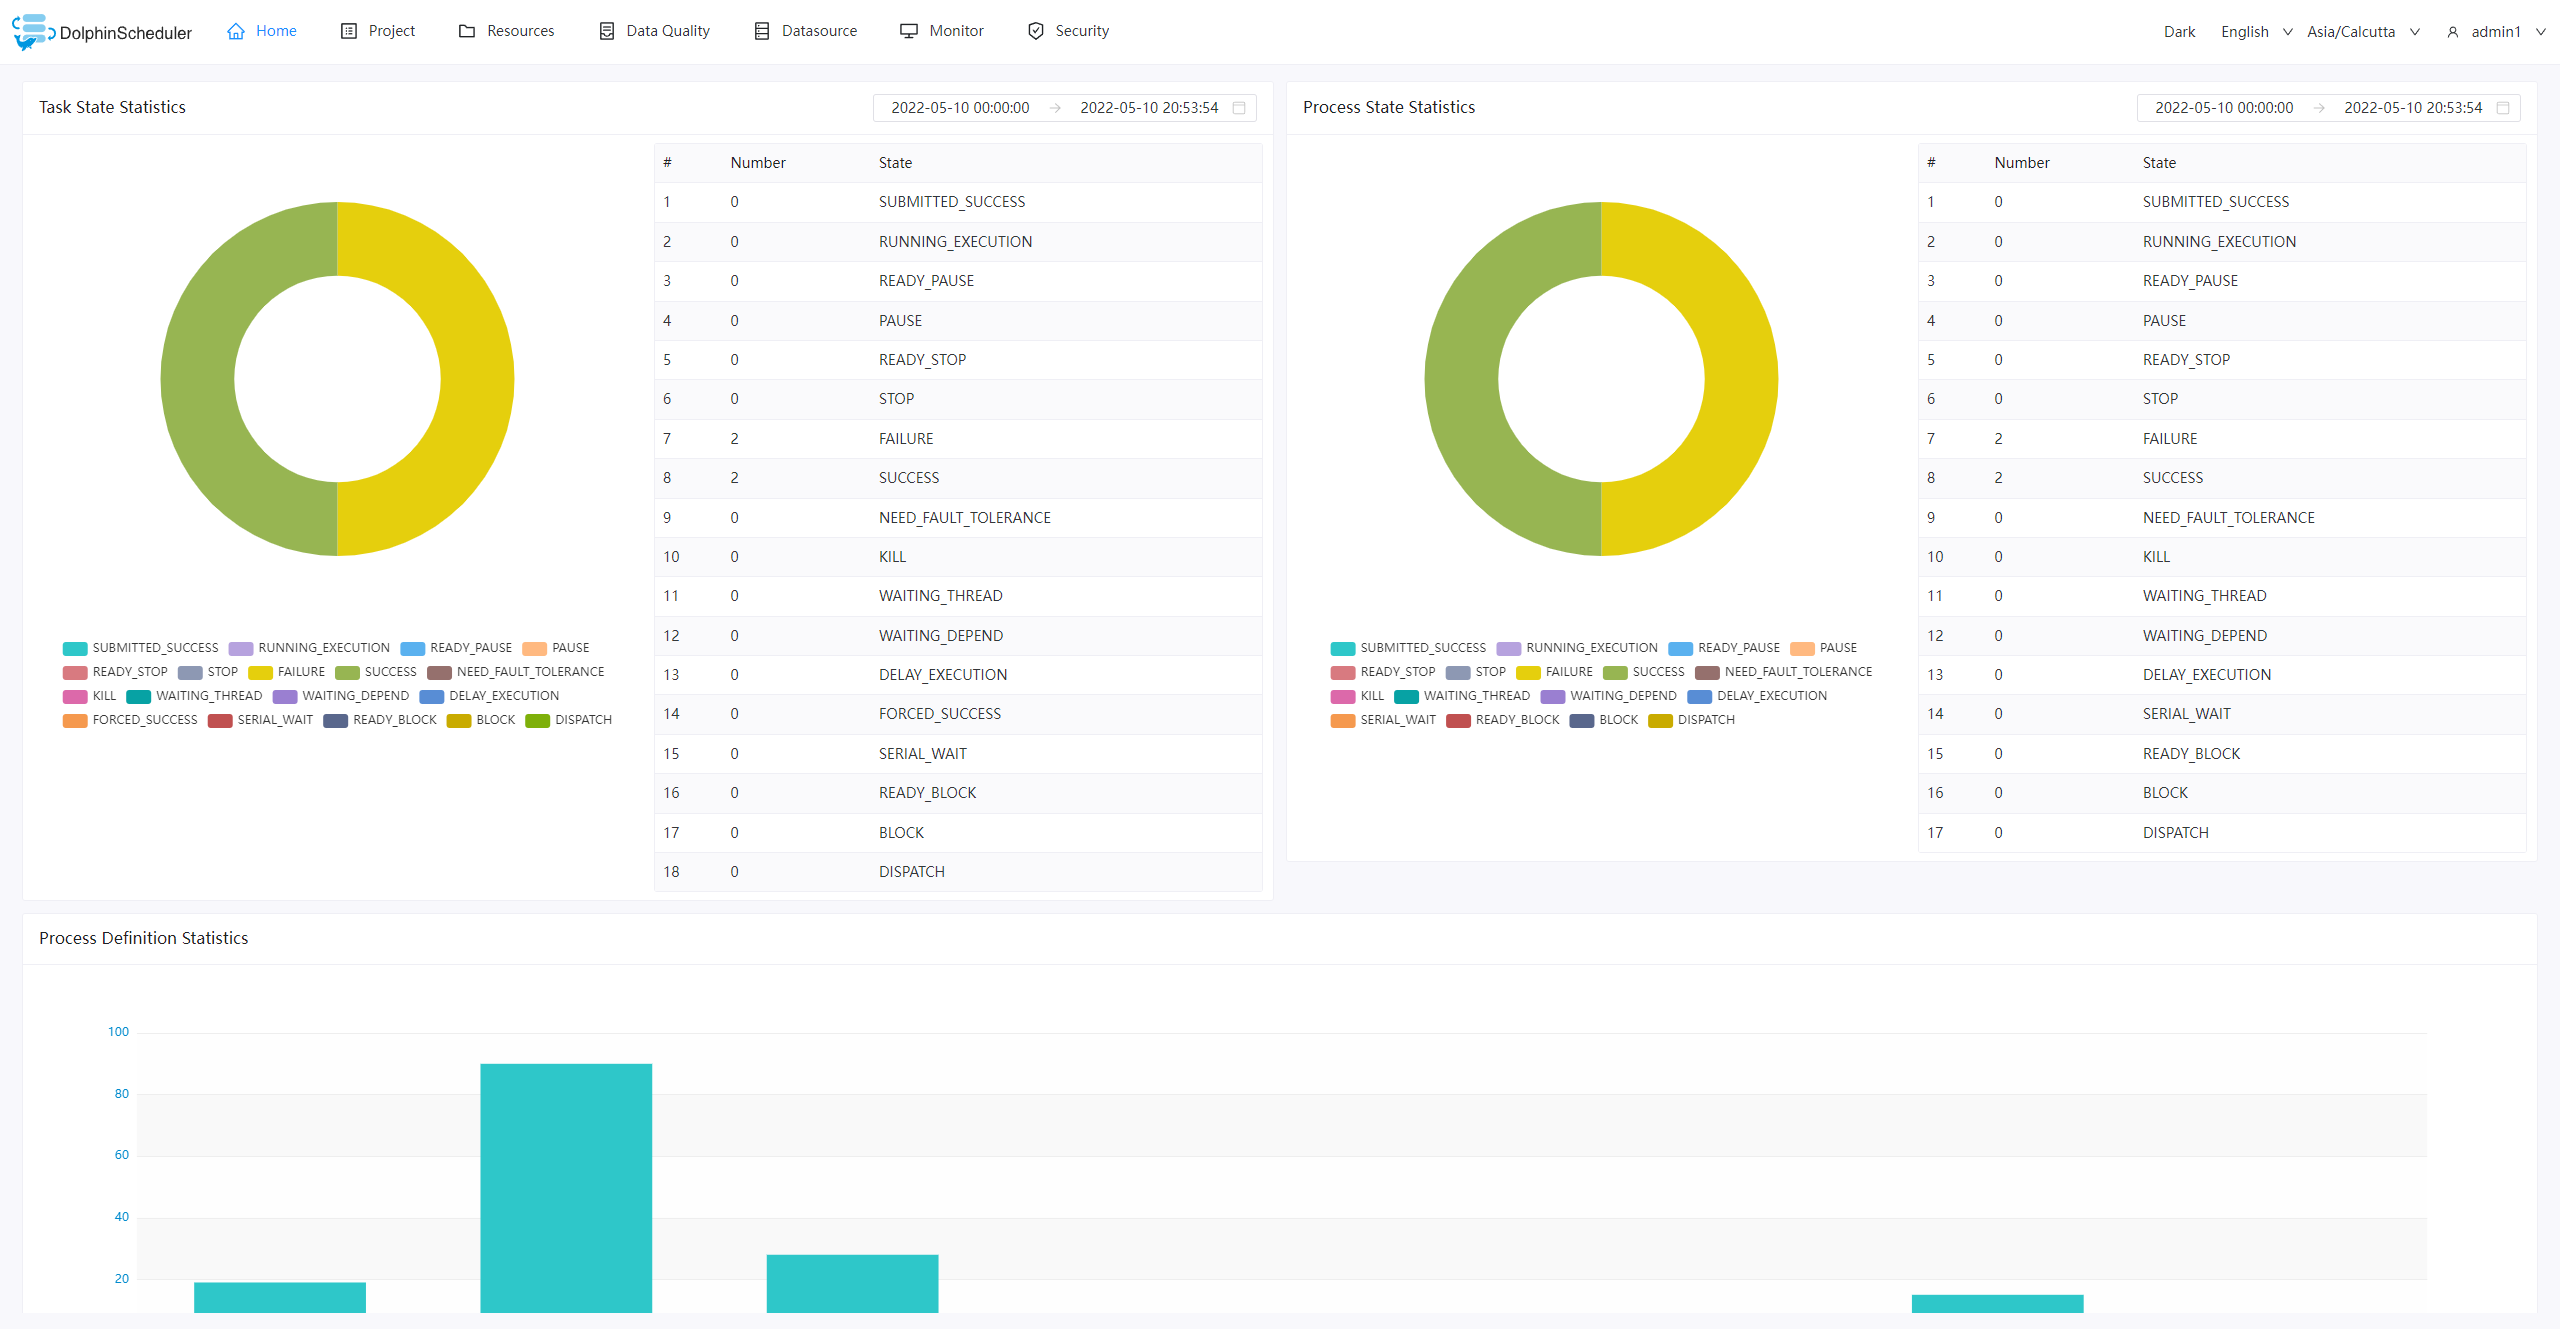Click the Resources folder icon
Screen dimensions: 2560x1329
pyautogui.click(x=467, y=31)
